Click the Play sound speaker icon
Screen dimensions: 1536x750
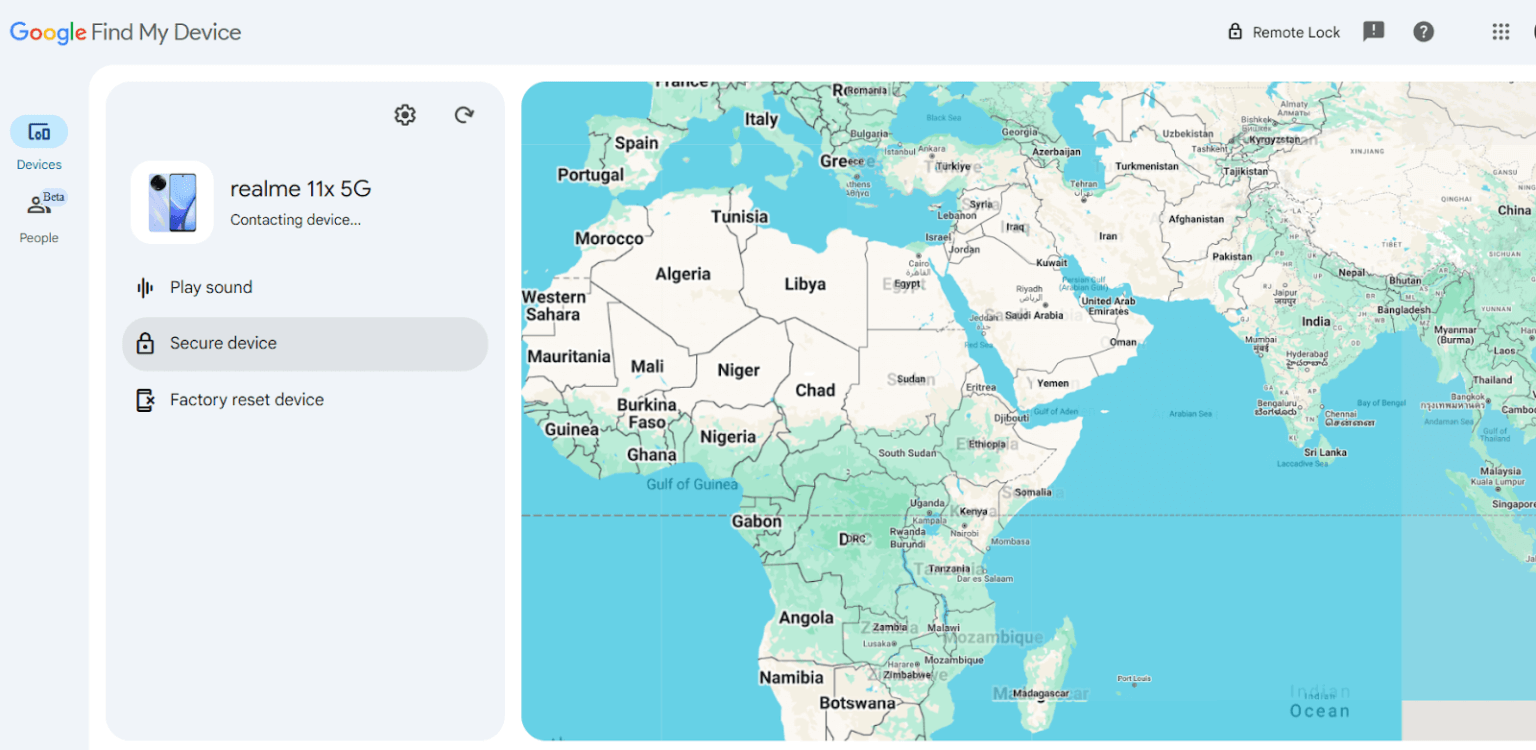tap(145, 287)
